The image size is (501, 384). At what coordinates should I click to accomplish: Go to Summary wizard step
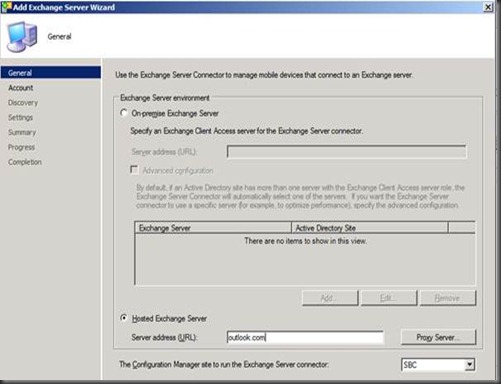(22, 132)
